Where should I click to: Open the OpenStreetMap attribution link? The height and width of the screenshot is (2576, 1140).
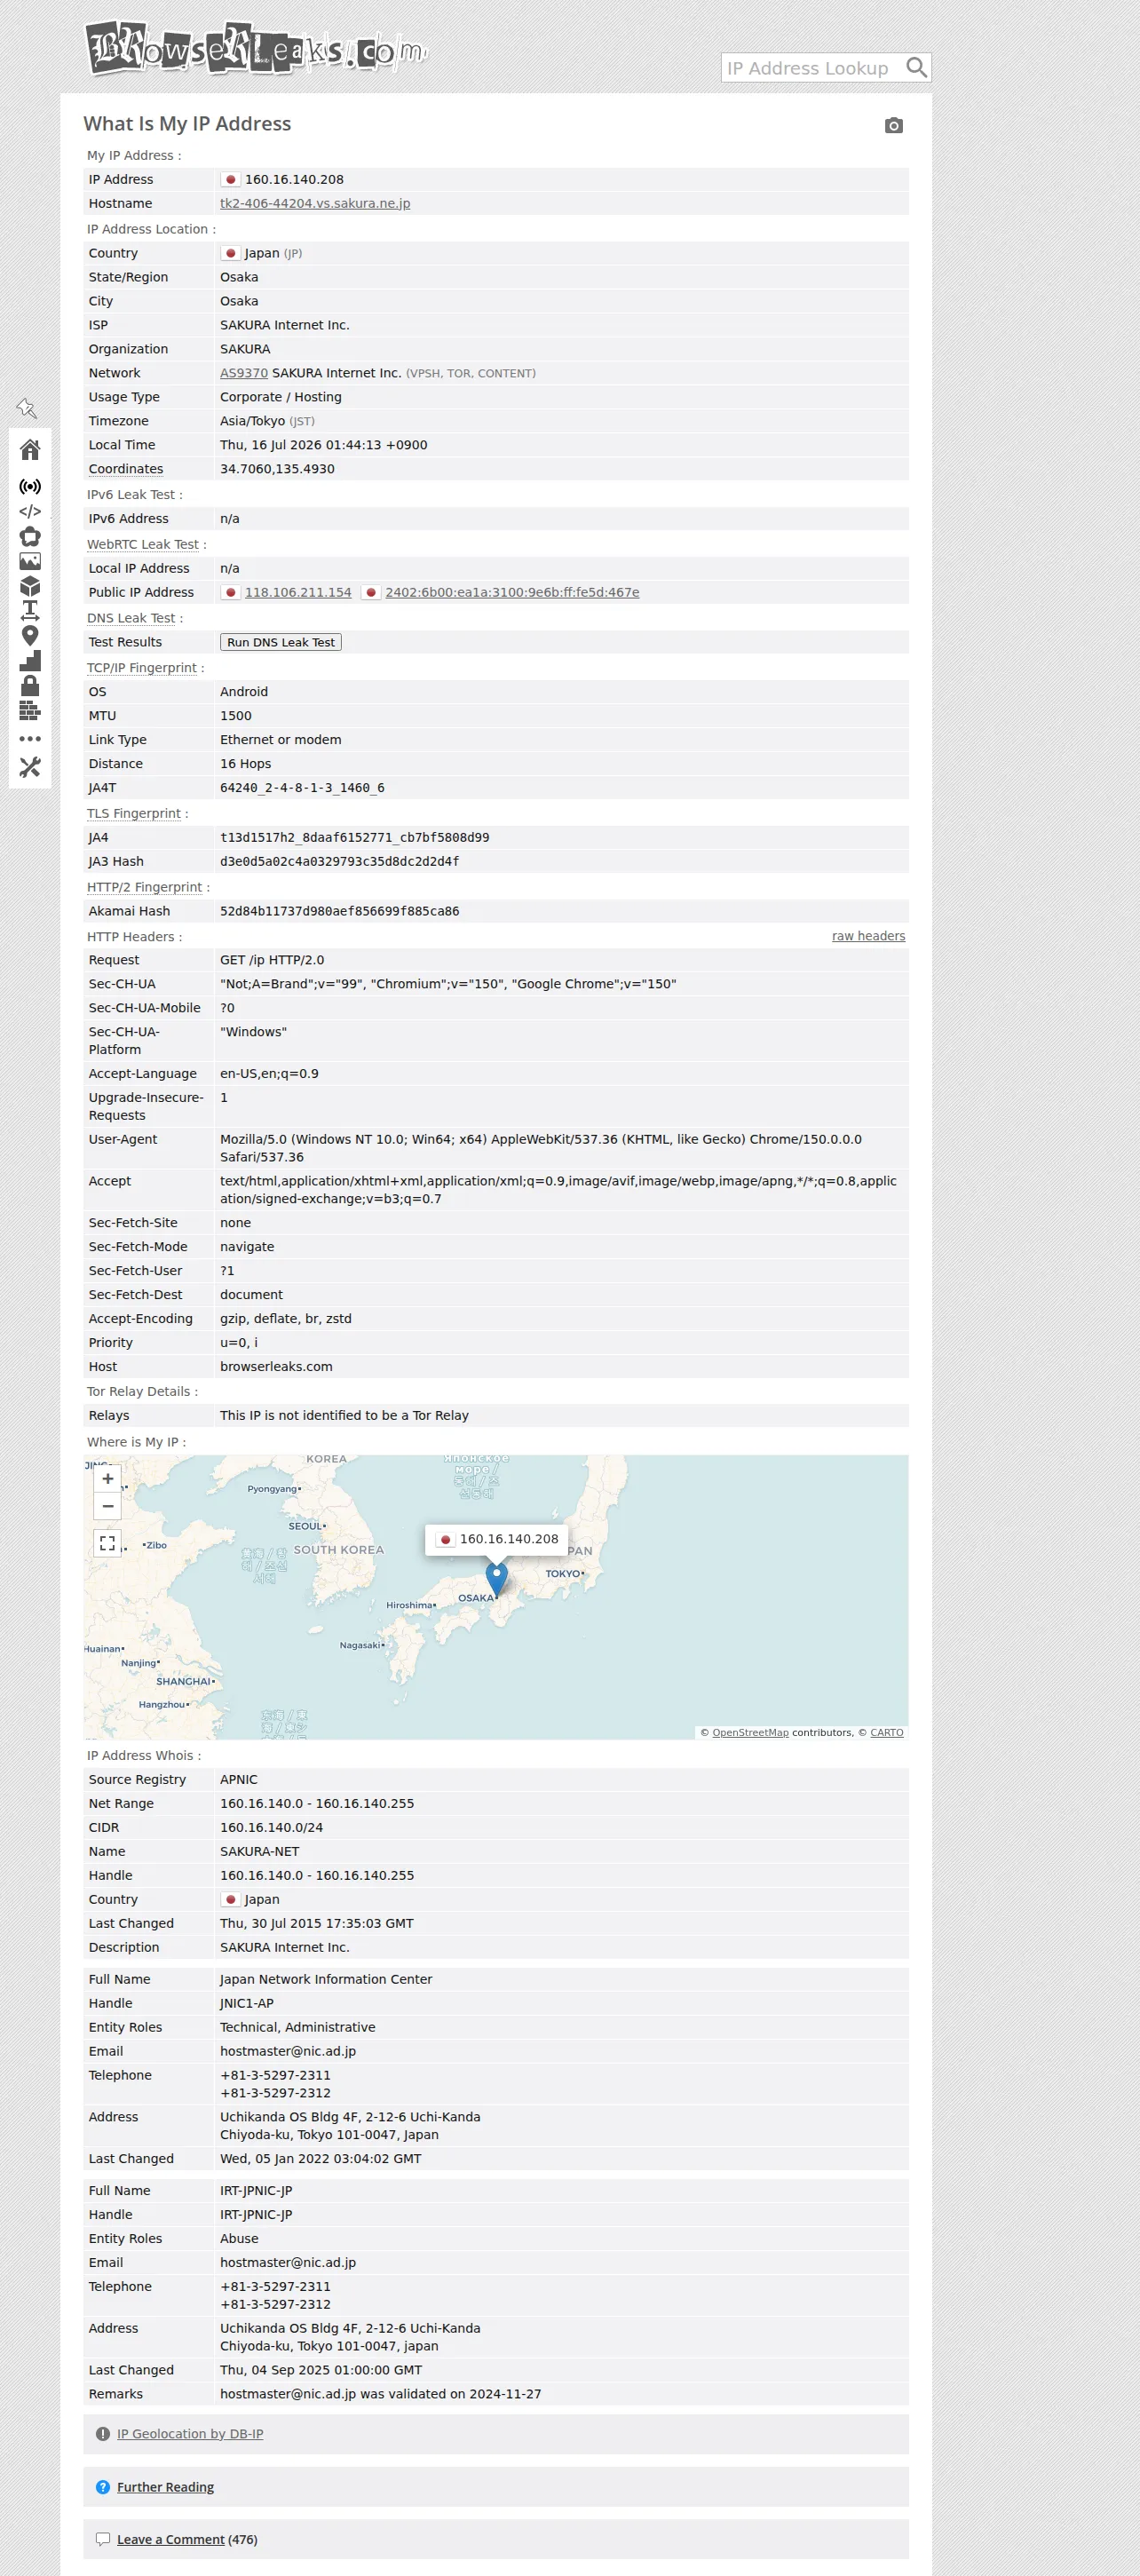coord(751,1733)
